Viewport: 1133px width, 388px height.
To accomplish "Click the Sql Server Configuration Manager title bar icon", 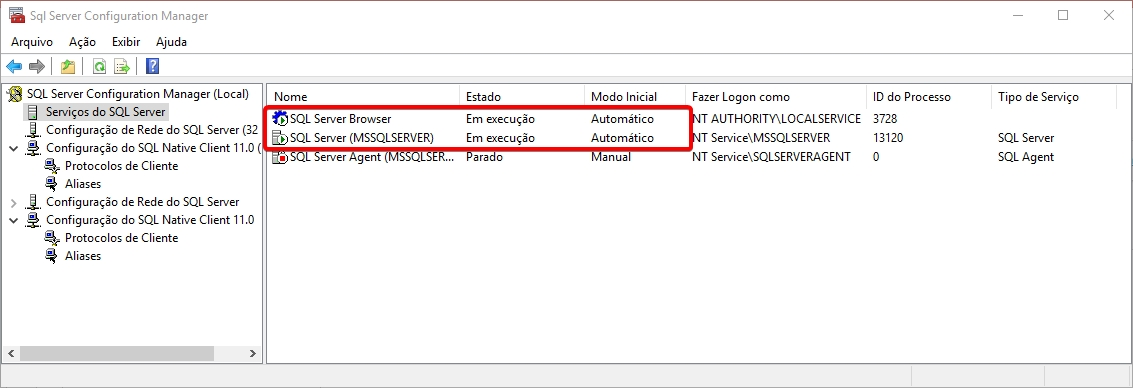I will [x=16, y=15].
